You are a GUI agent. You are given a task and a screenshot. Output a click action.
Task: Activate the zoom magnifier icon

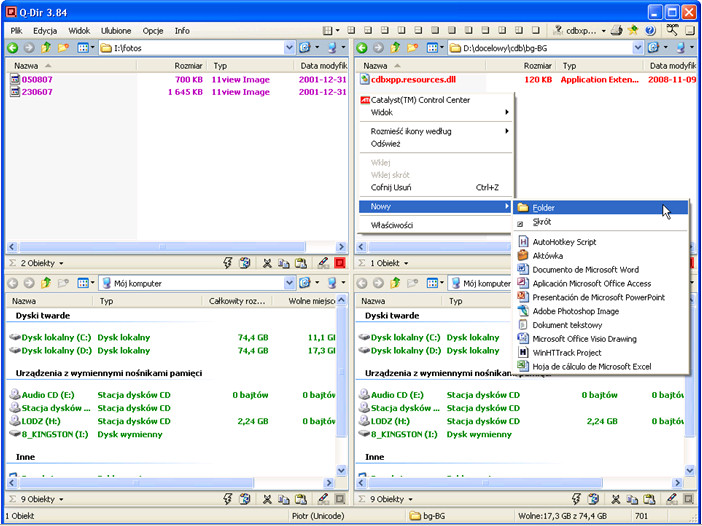coord(672,30)
